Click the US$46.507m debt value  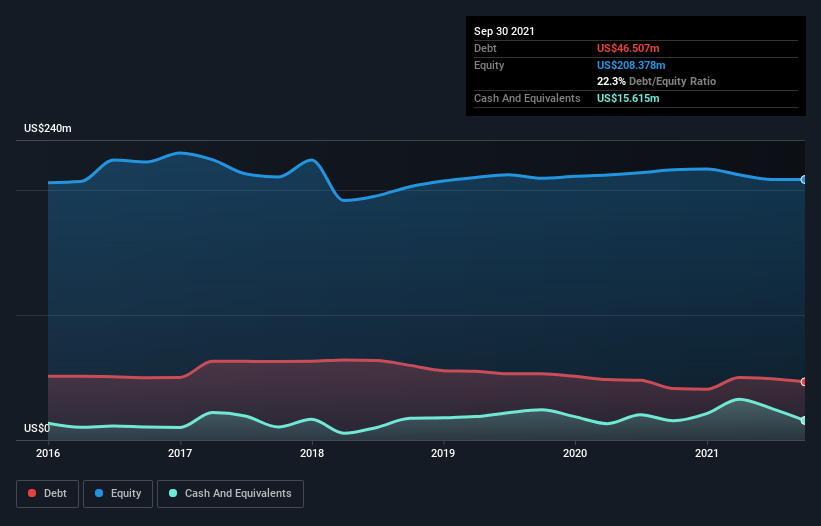click(628, 48)
